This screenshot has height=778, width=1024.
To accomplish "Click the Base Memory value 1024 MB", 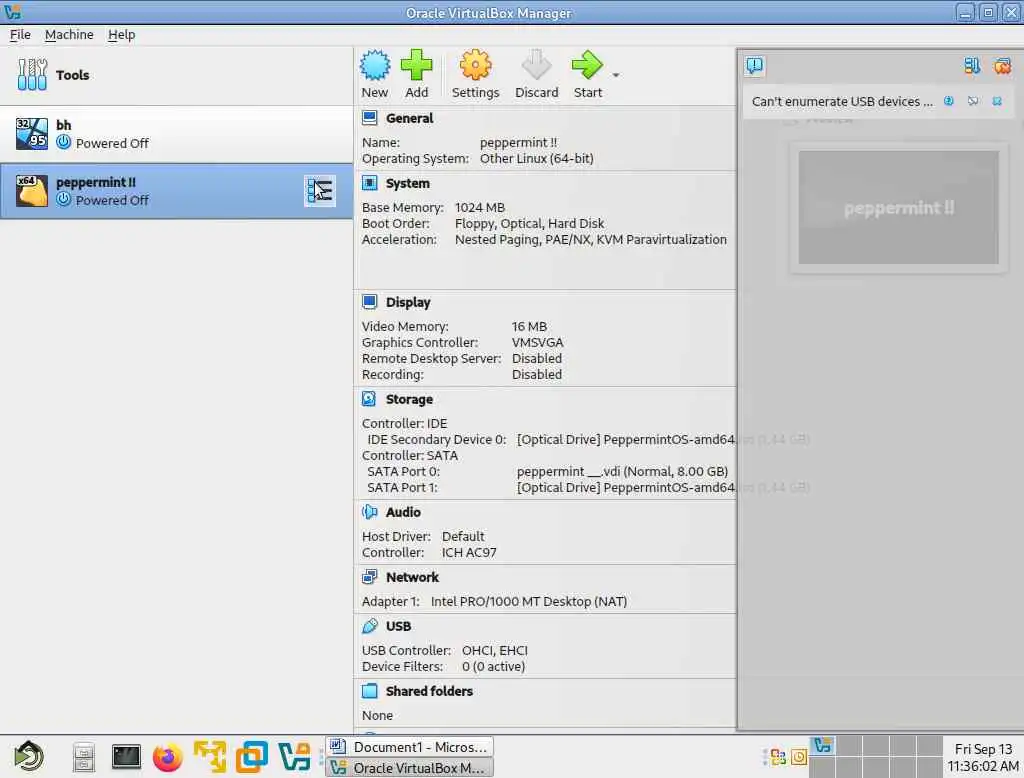I will 479,208.
